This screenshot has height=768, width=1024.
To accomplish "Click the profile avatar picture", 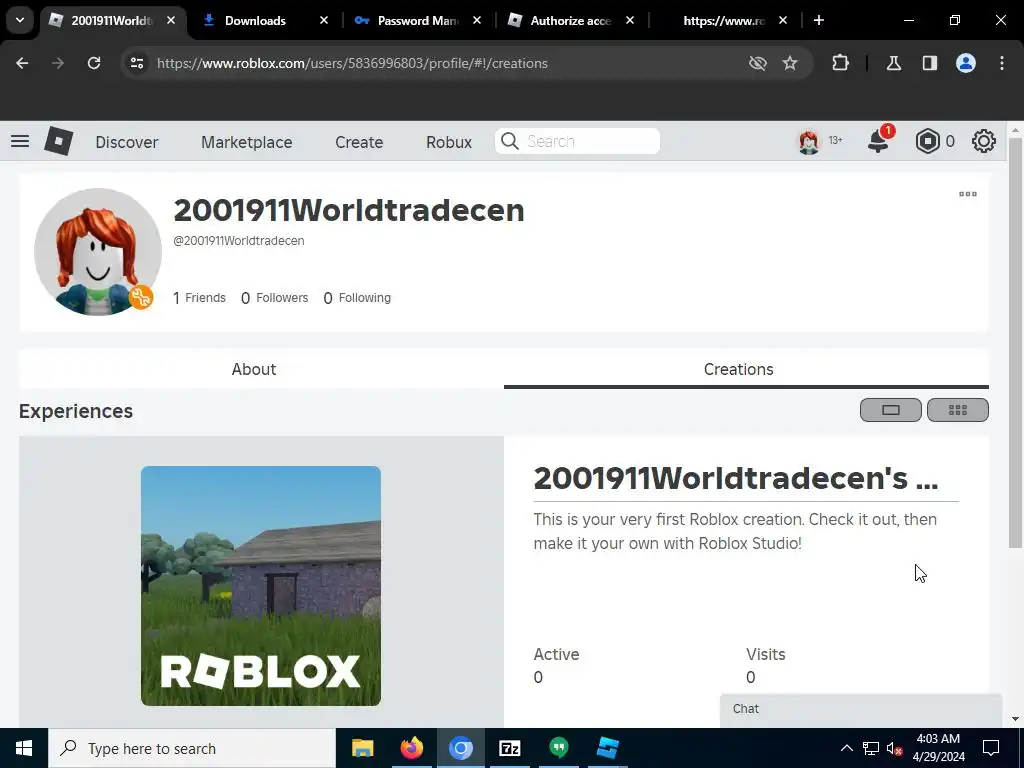I will (98, 252).
